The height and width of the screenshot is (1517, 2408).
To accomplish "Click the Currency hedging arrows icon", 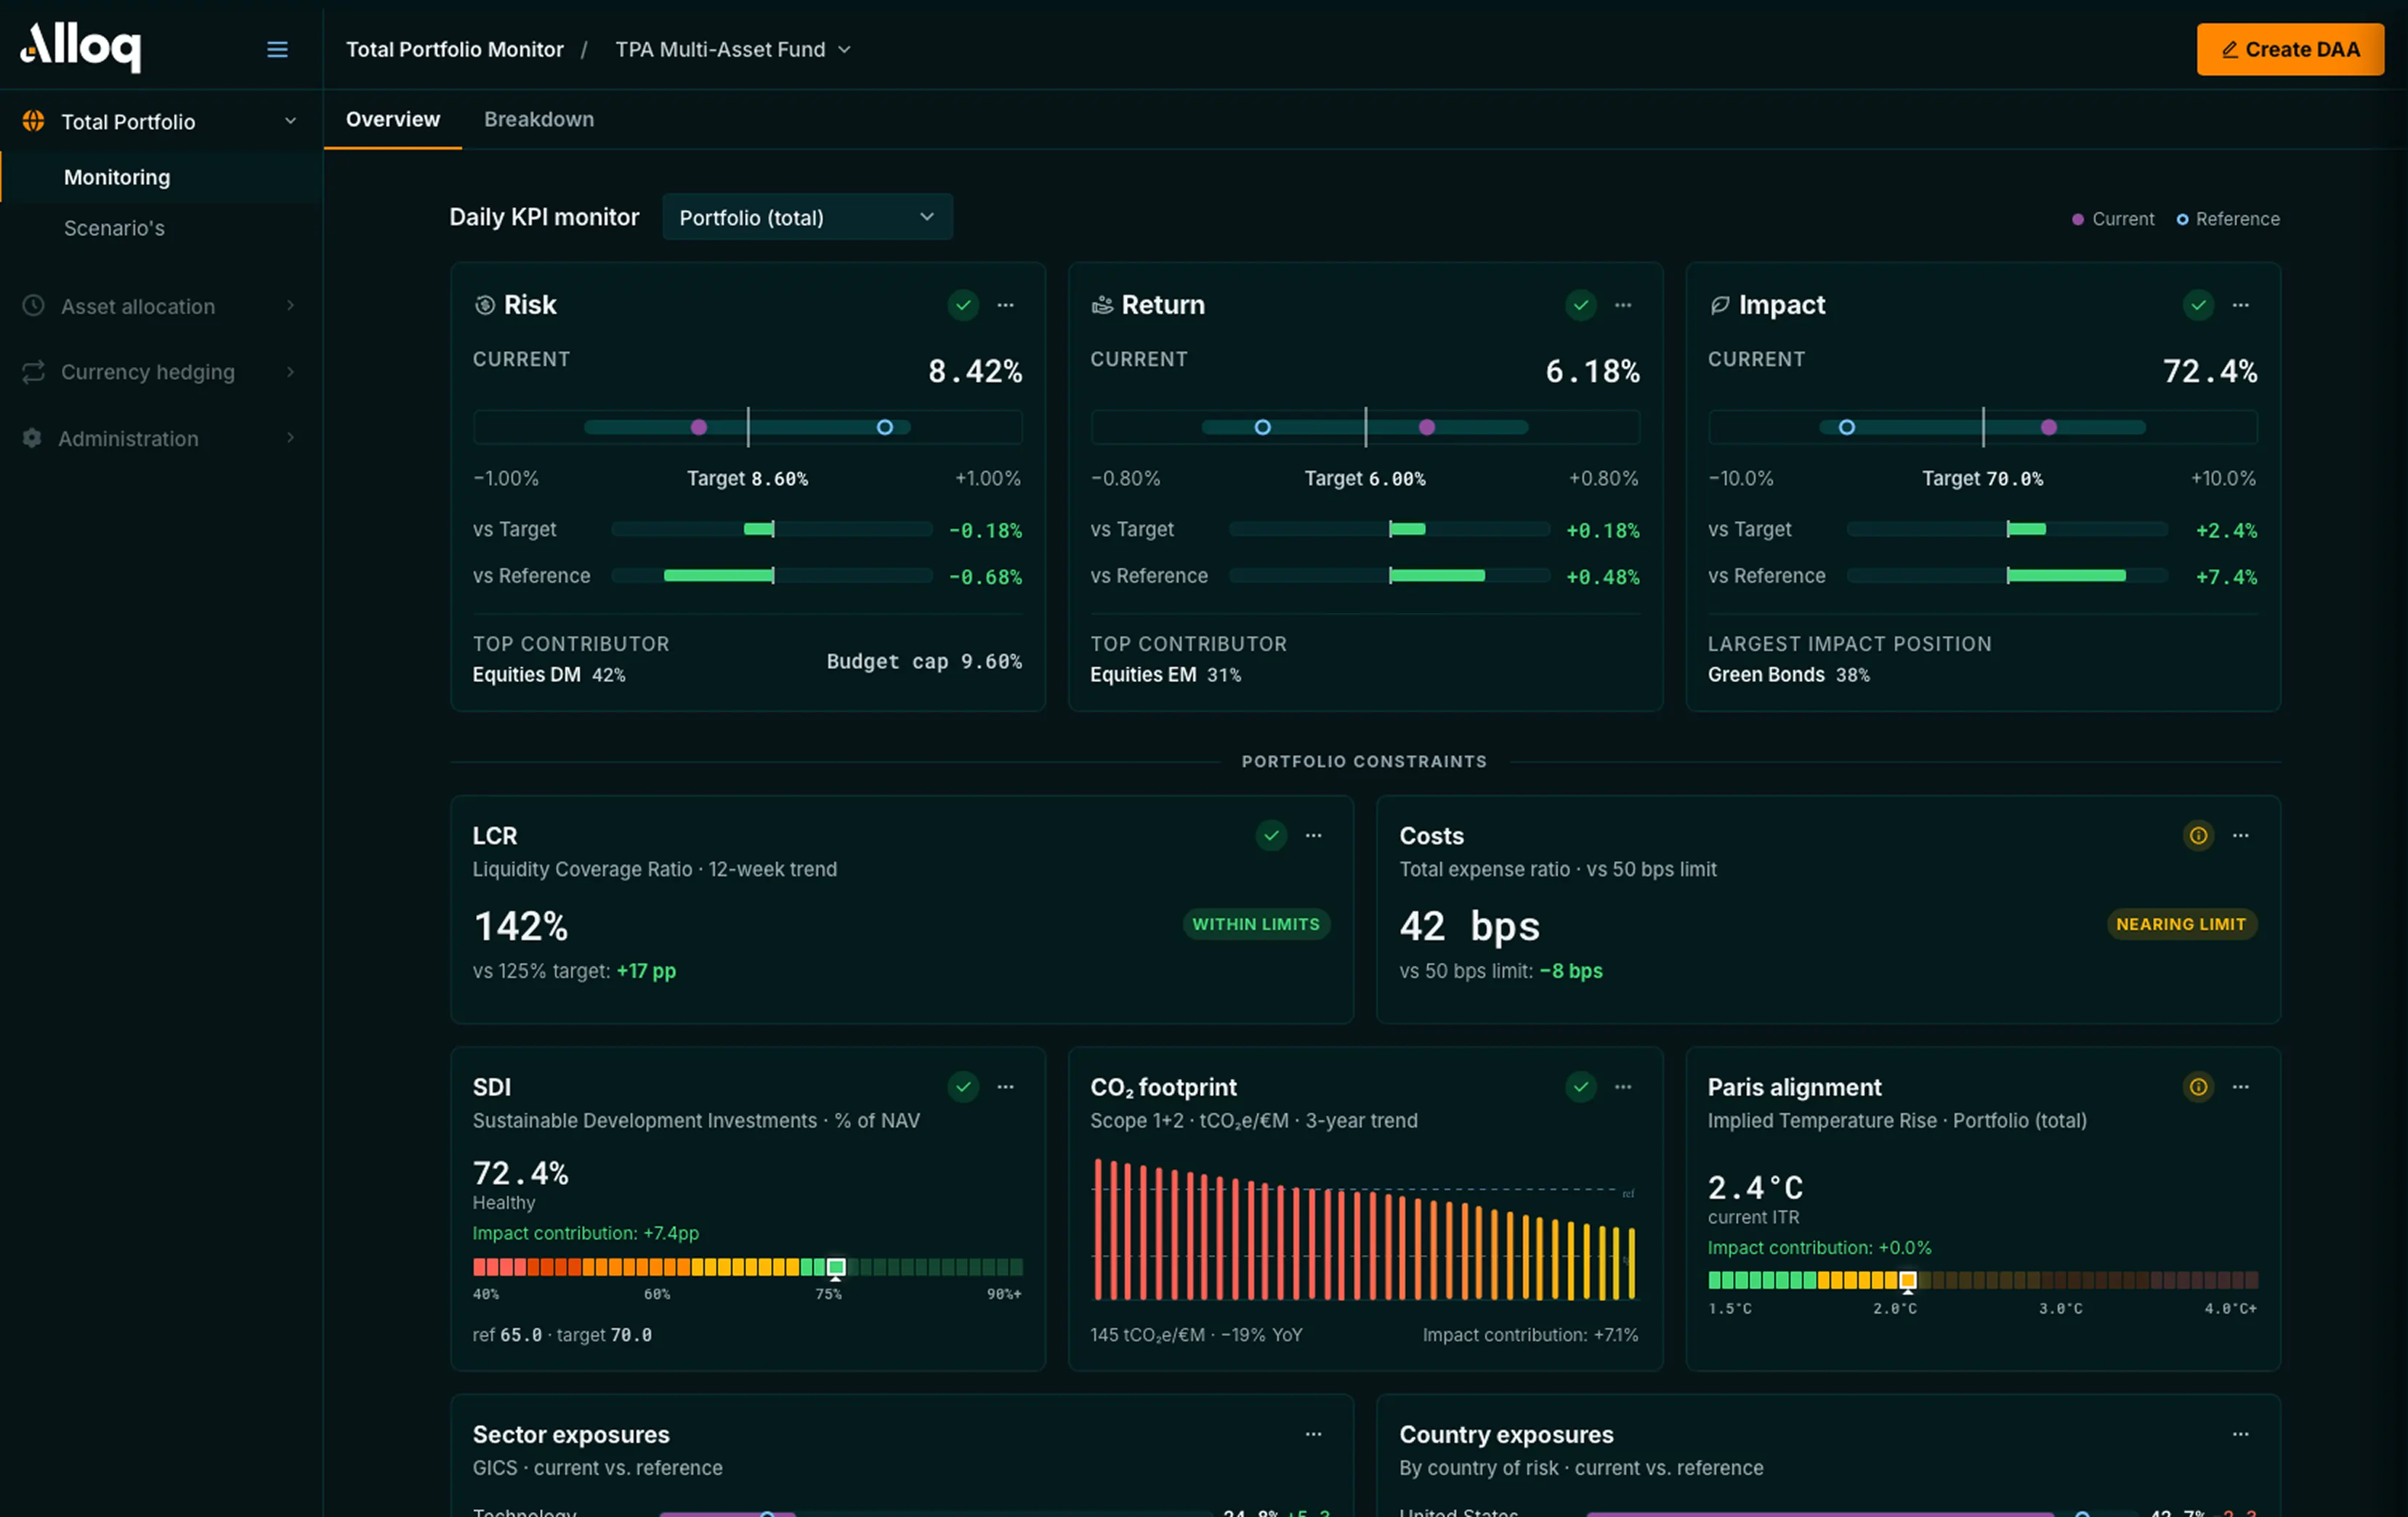I will (x=33, y=371).
